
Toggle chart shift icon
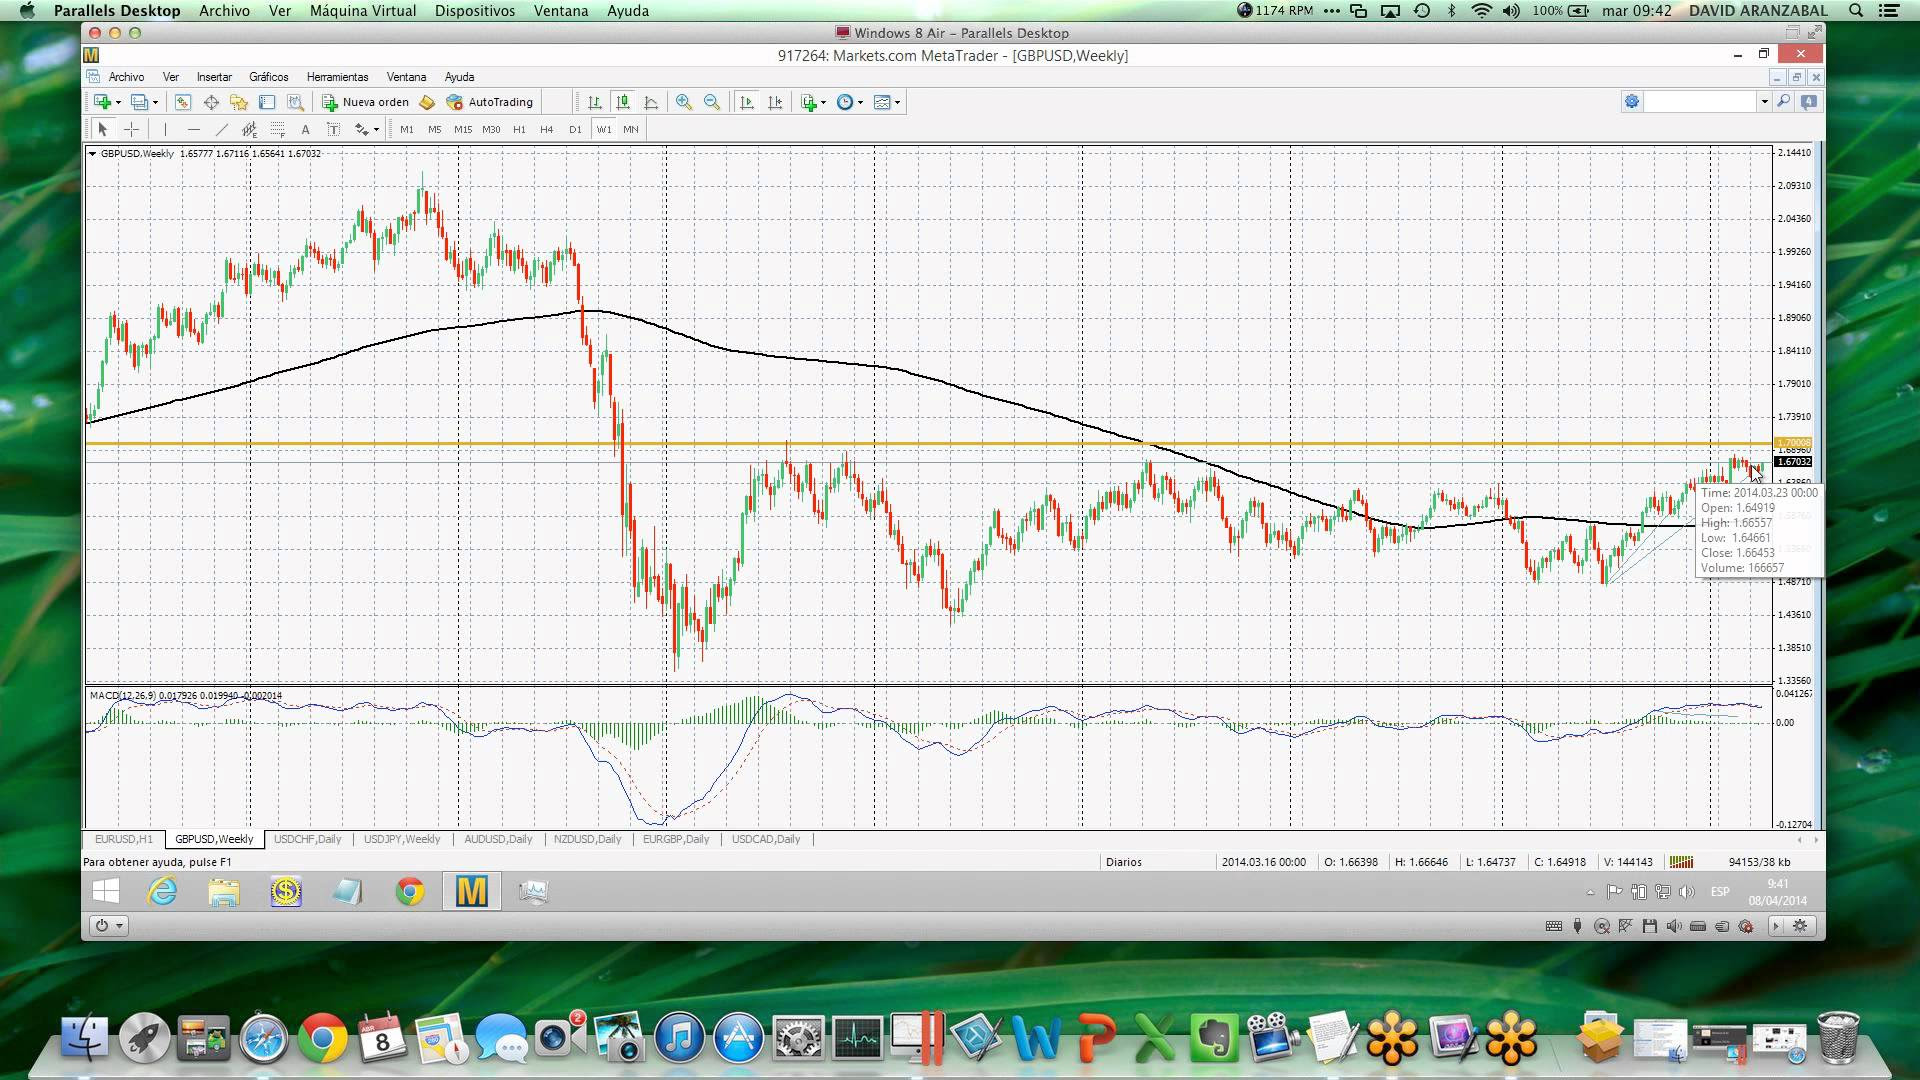774,102
